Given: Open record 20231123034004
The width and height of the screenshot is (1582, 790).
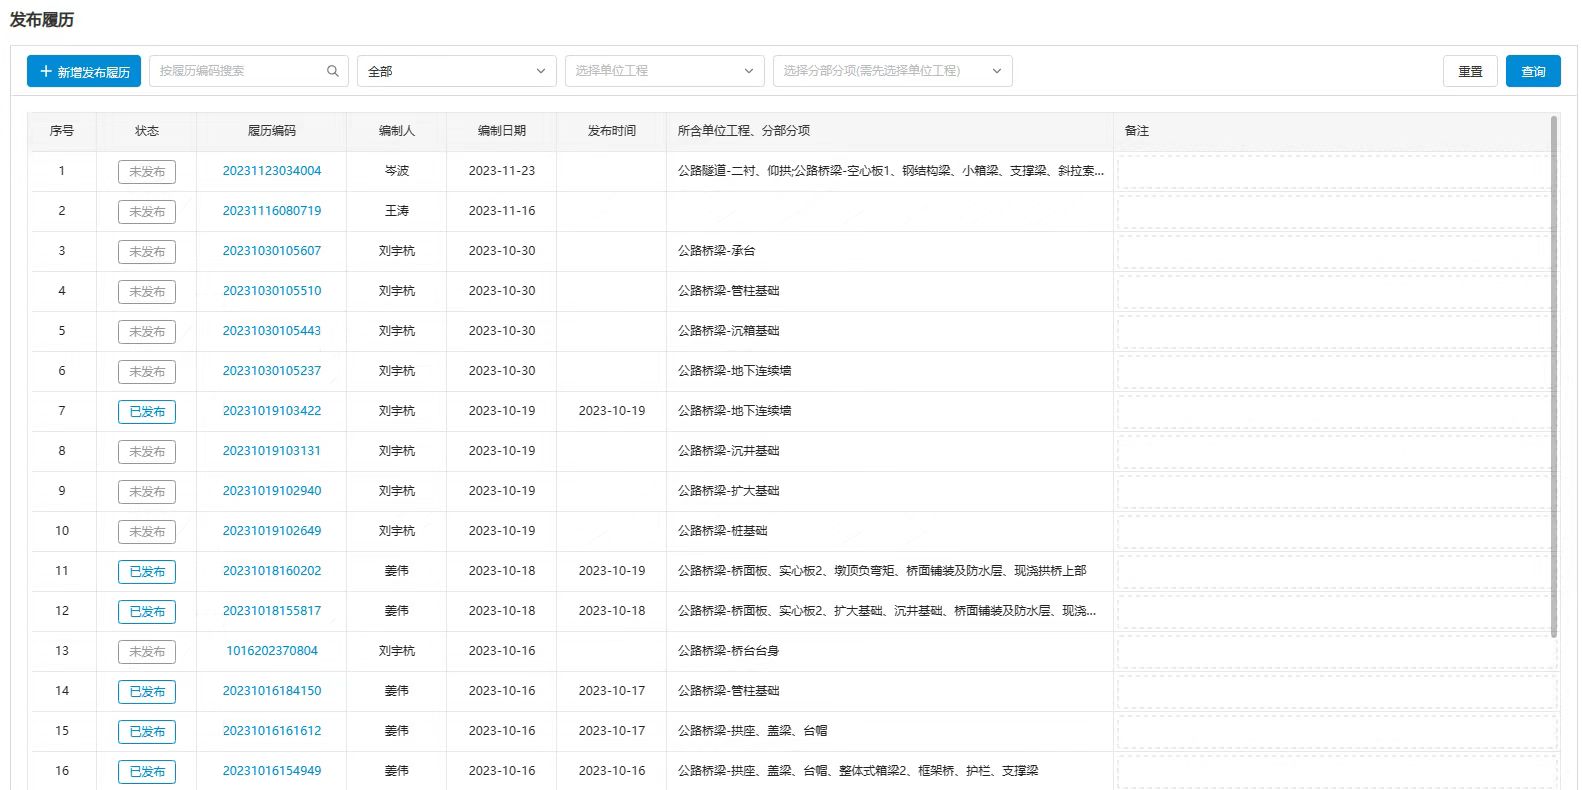Looking at the screenshot, I should (x=272, y=171).
